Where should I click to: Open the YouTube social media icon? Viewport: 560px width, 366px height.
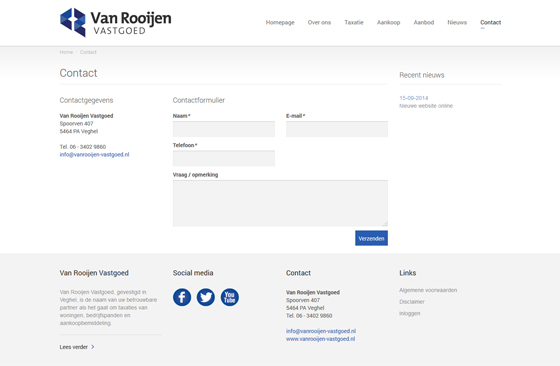230,297
